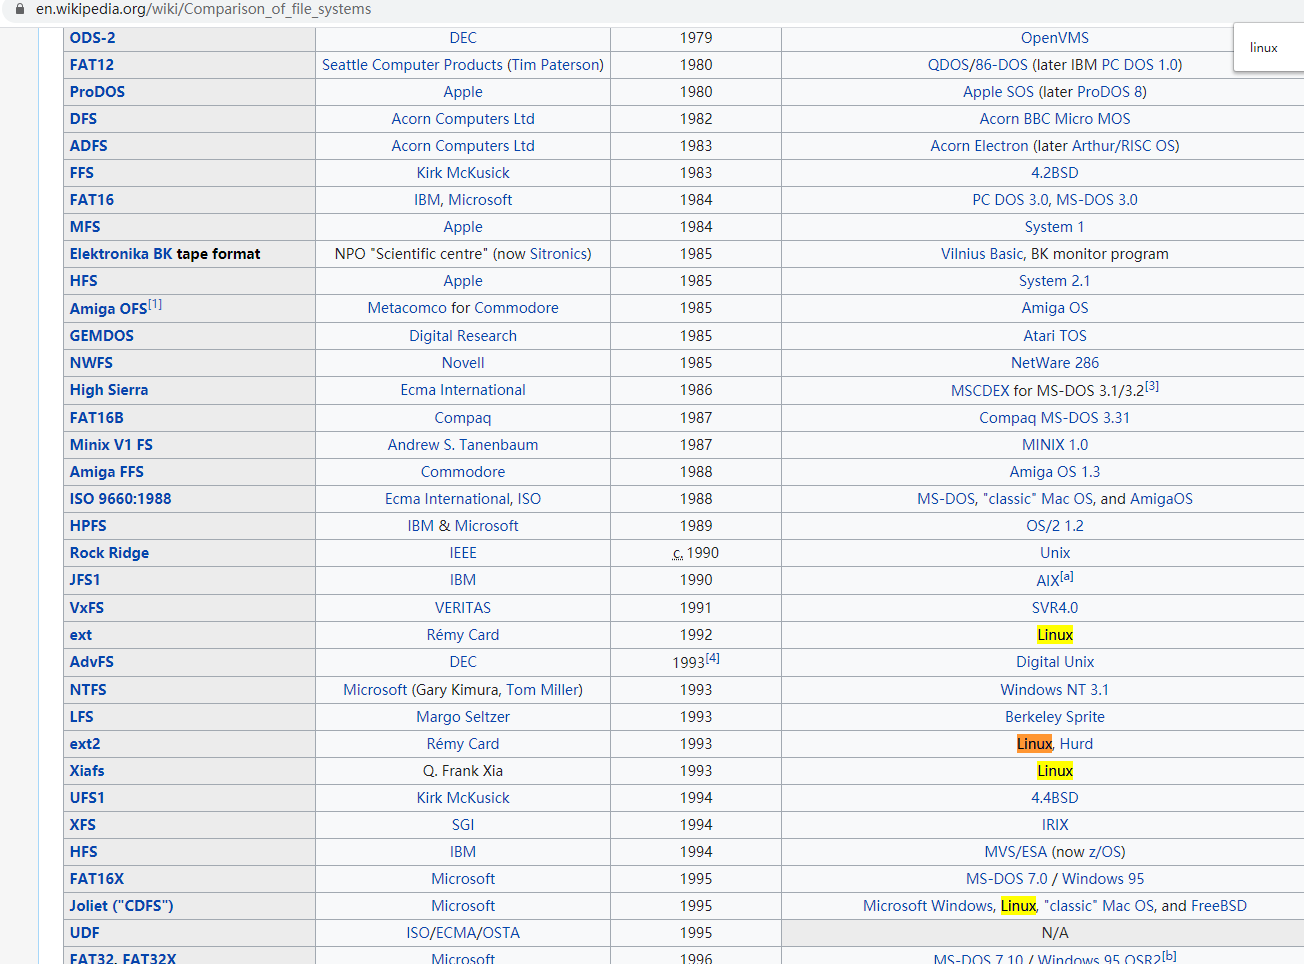Open the Hurd operating system link

(x=1076, y=744)
